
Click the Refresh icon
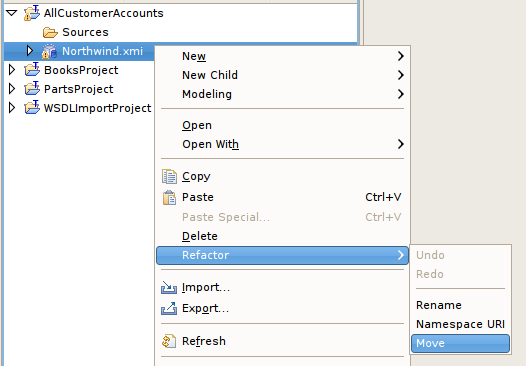pos(169,341)
